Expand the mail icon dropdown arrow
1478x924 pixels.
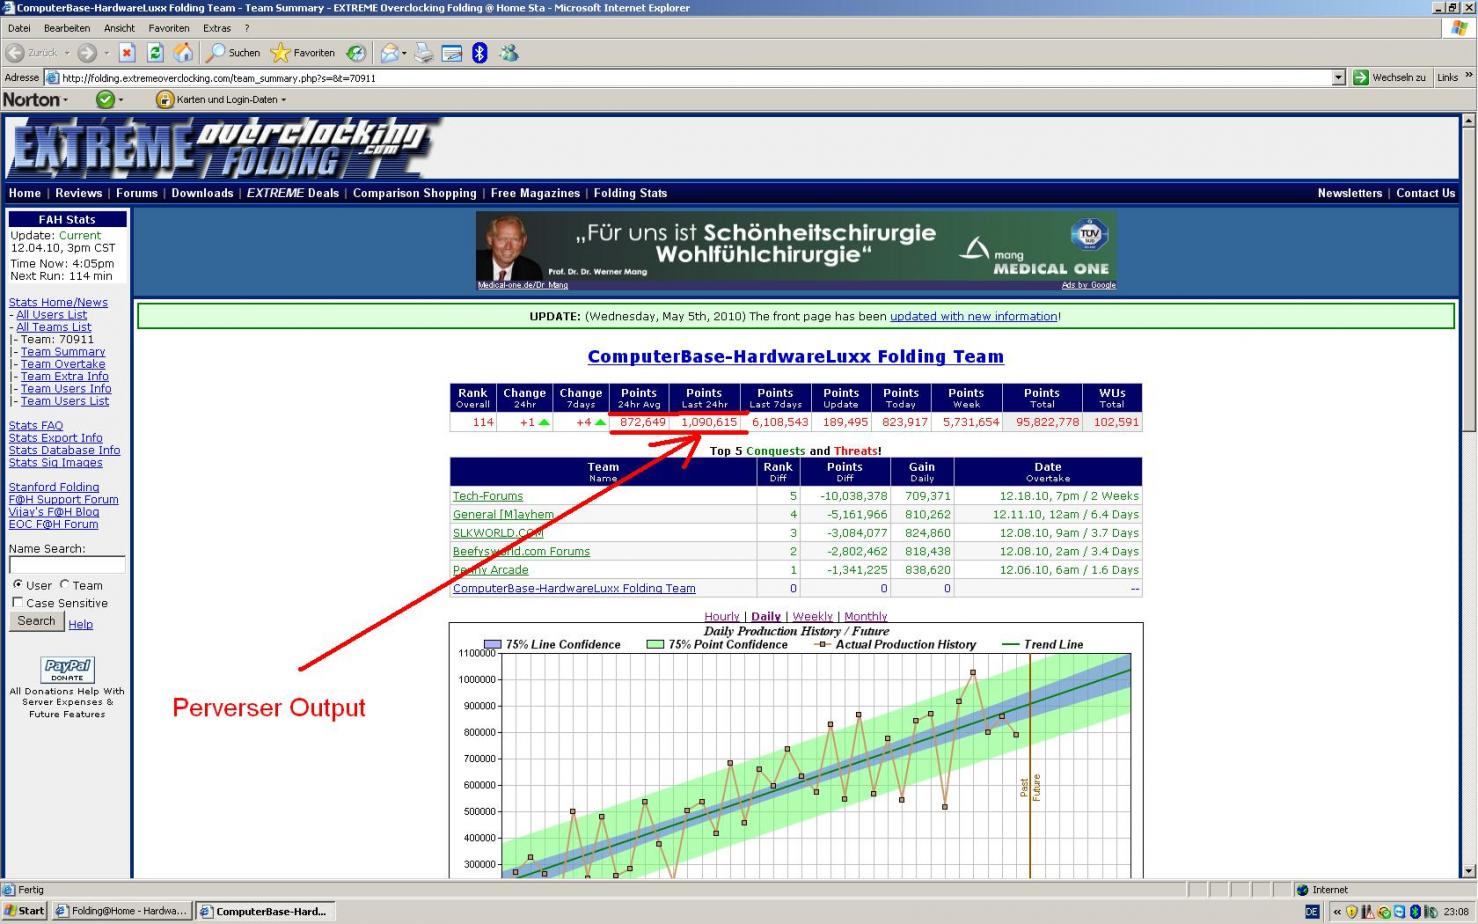(404, 53)
